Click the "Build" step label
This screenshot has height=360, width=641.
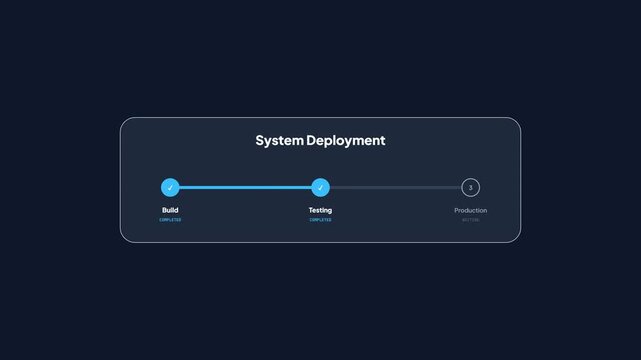coord(170,210)
